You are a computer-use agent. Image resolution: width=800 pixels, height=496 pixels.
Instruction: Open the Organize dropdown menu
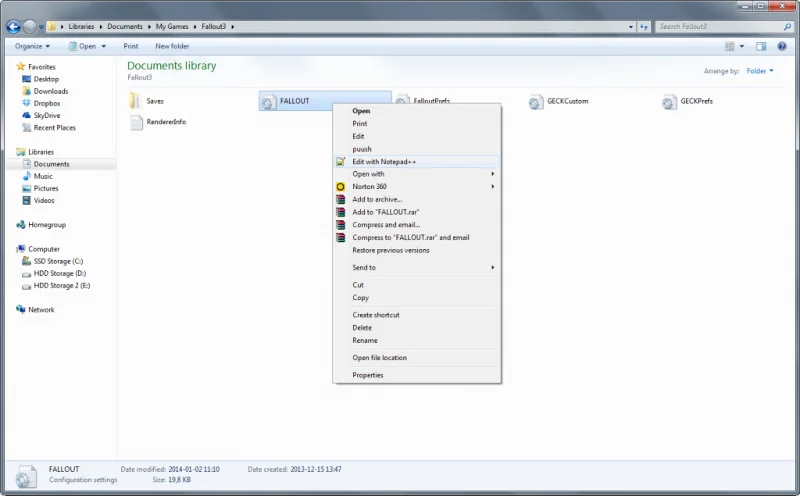pyautogui.click(x=32, y=46)
